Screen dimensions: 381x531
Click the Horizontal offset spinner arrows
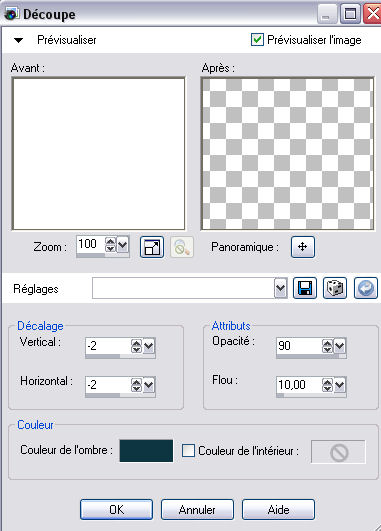pos(136,385)
